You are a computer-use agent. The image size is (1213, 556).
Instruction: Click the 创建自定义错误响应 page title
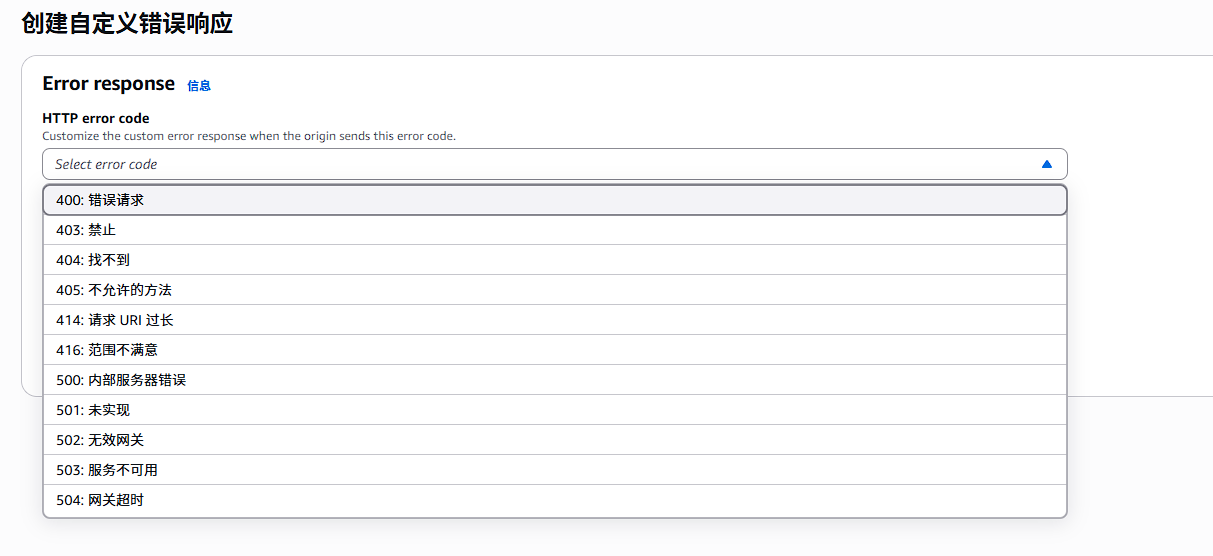[127, 24]
